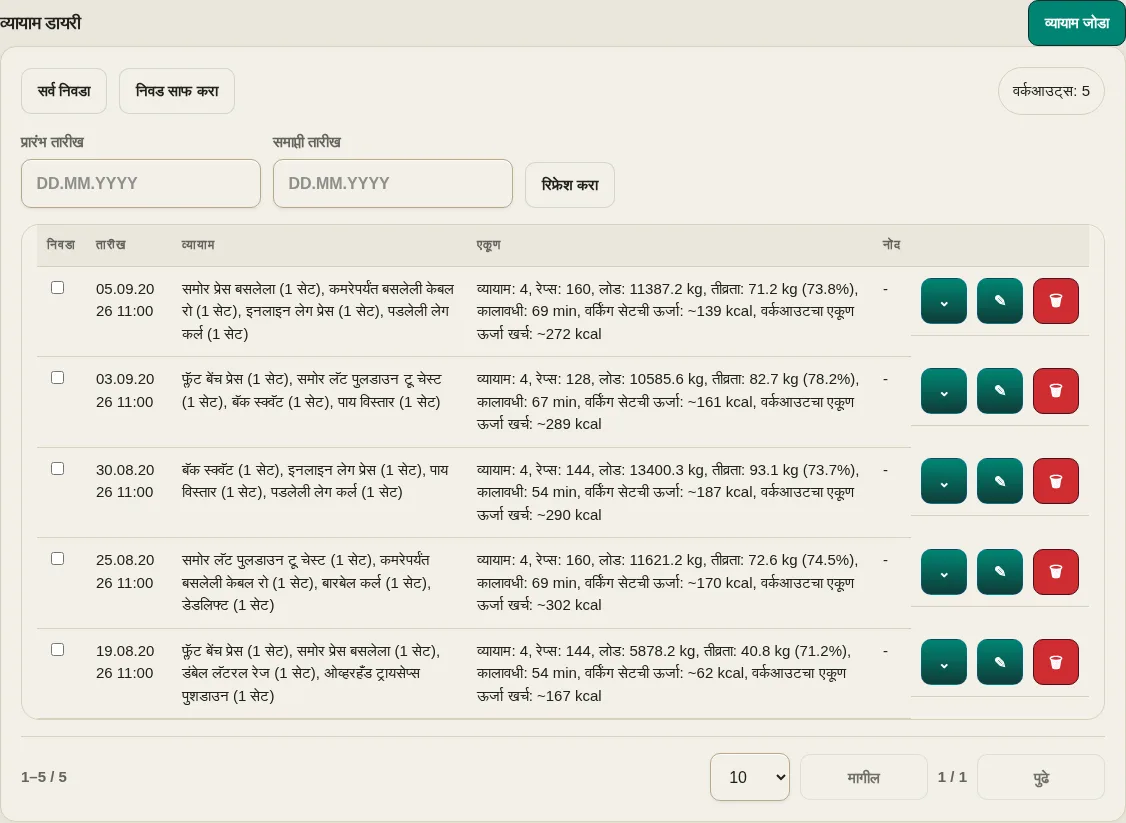
Task: Click the date 03.09.2026 11:00
Action: 125,391
